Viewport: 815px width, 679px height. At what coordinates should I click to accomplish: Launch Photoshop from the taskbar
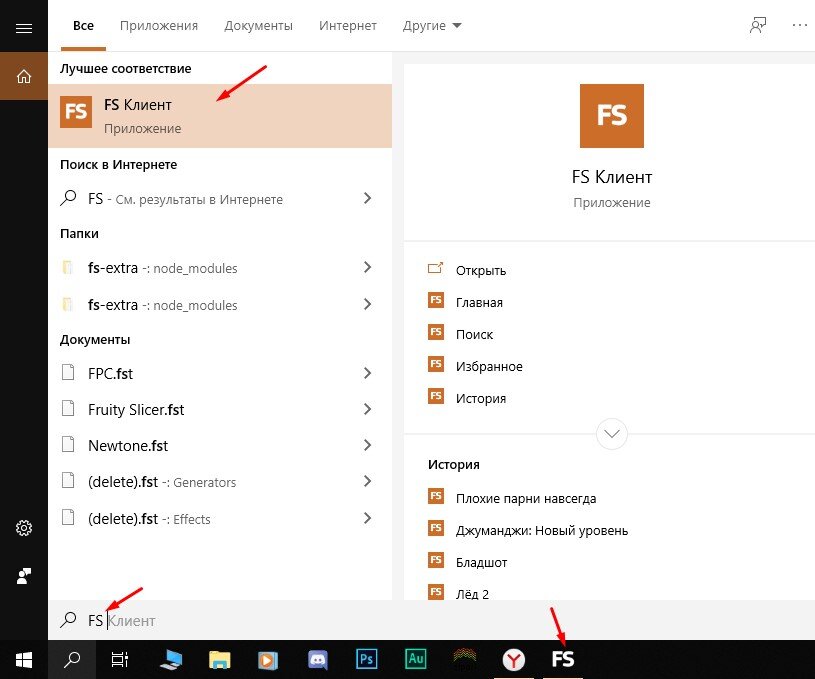(366, 659)
